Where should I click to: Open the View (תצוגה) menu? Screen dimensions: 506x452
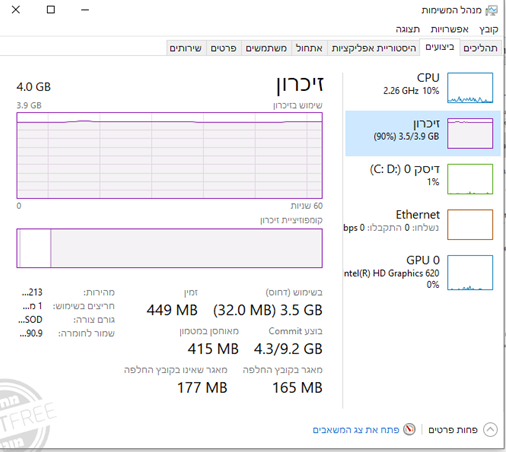(x=408, y=29)
